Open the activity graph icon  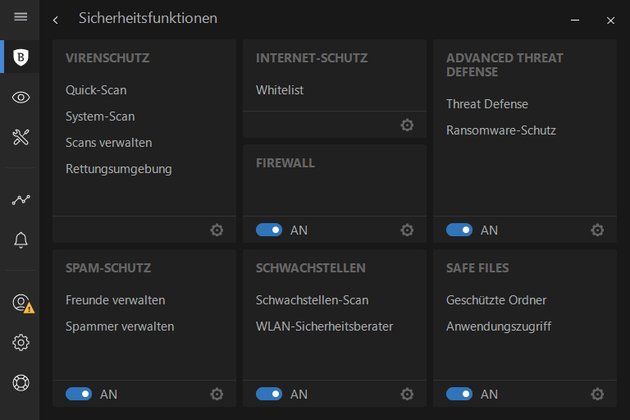(20, 199)
